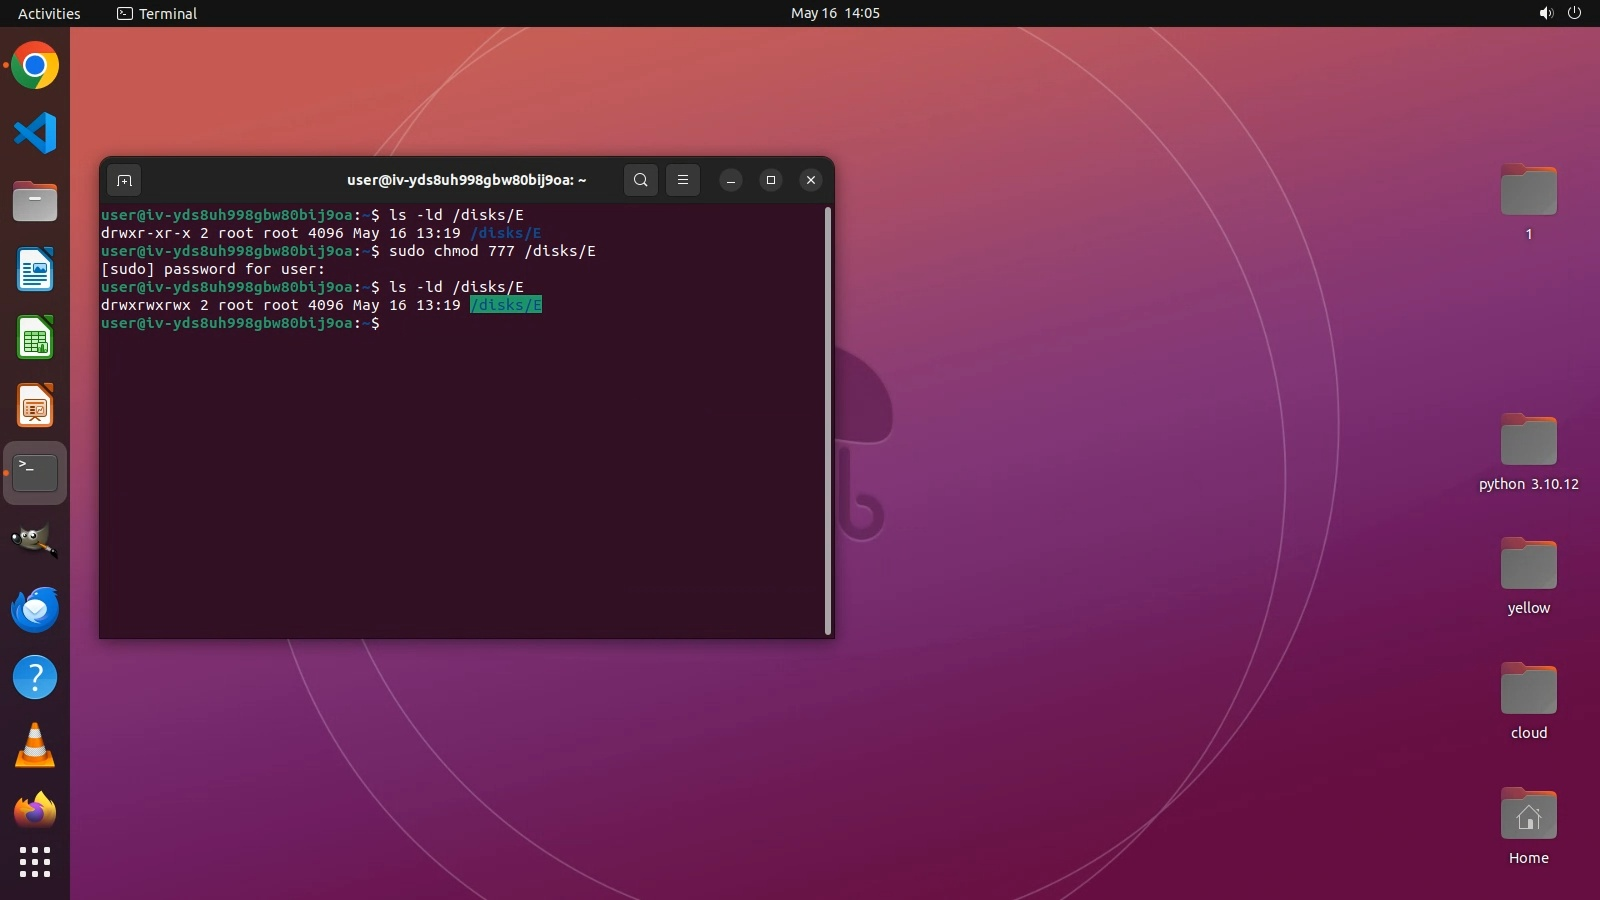Expand the system status menu

(x=1560, y=13)
